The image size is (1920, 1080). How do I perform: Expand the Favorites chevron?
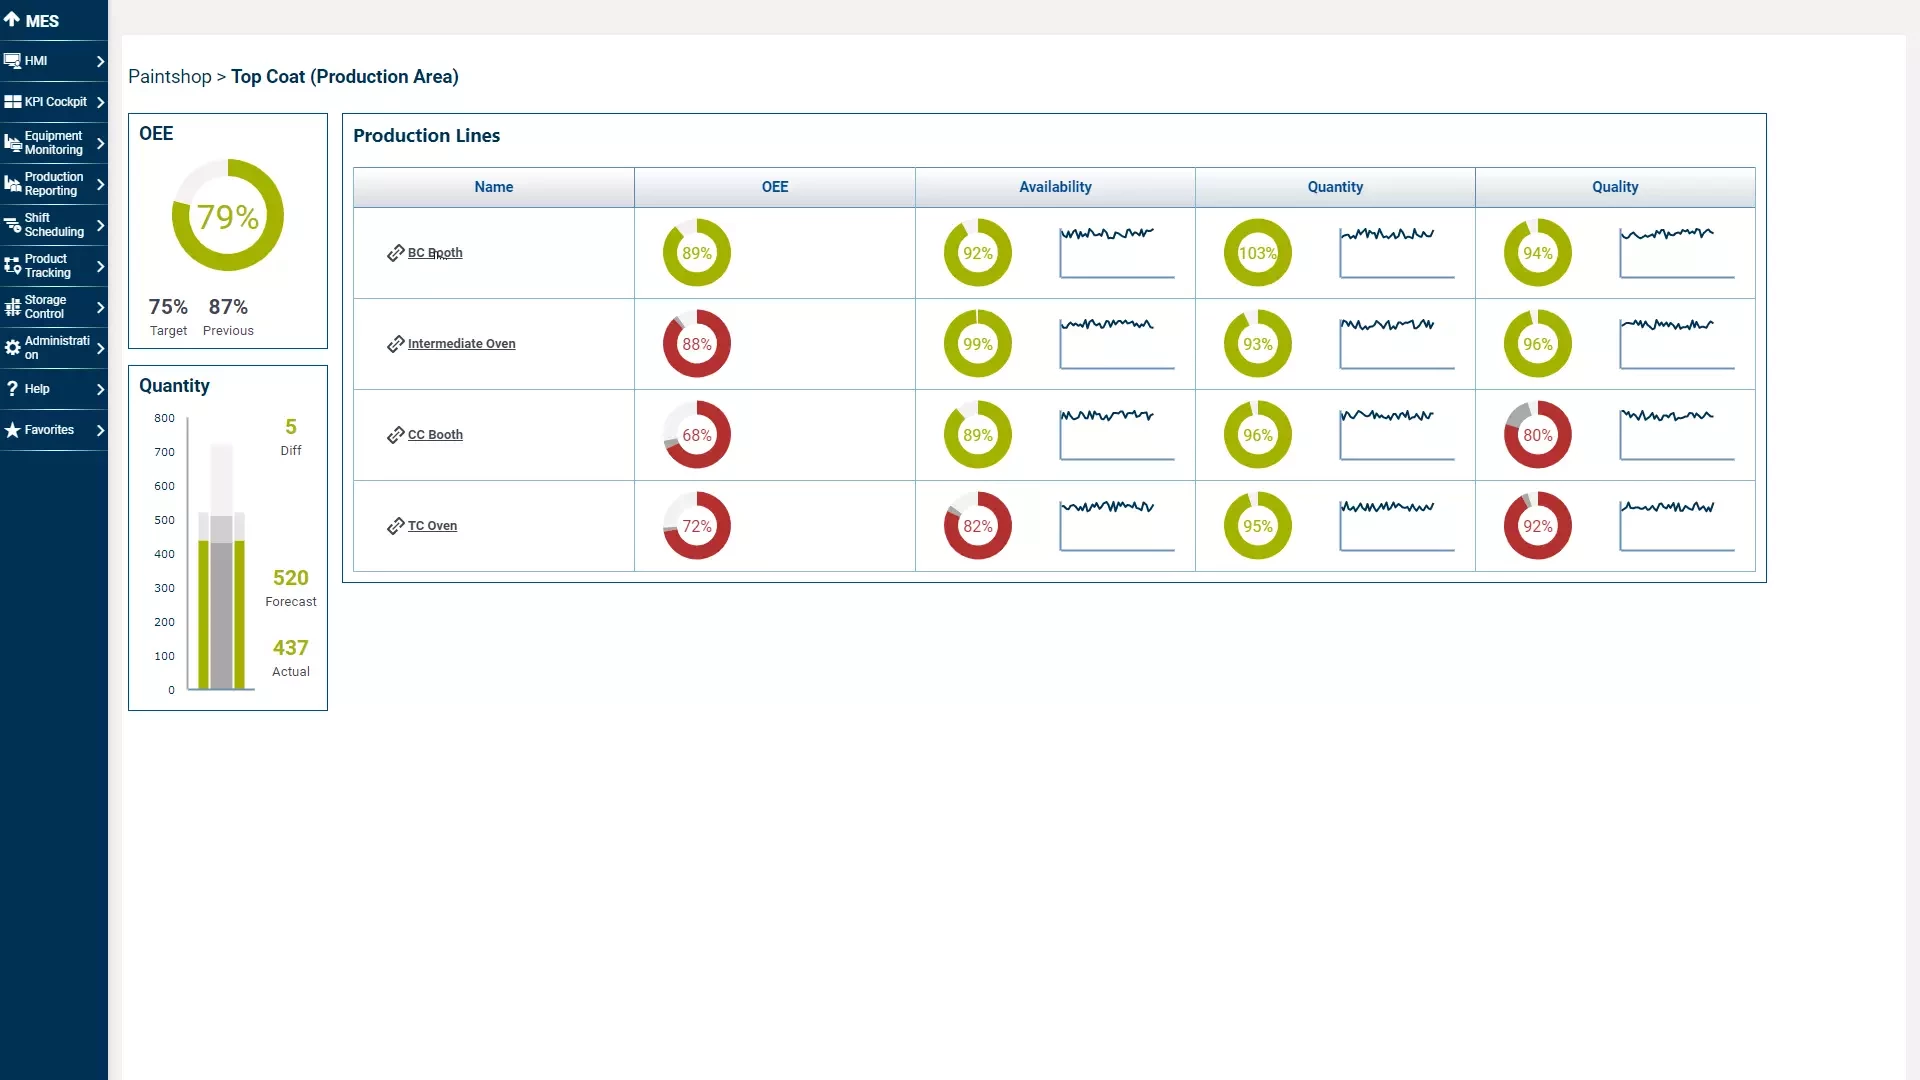point(100,429)
